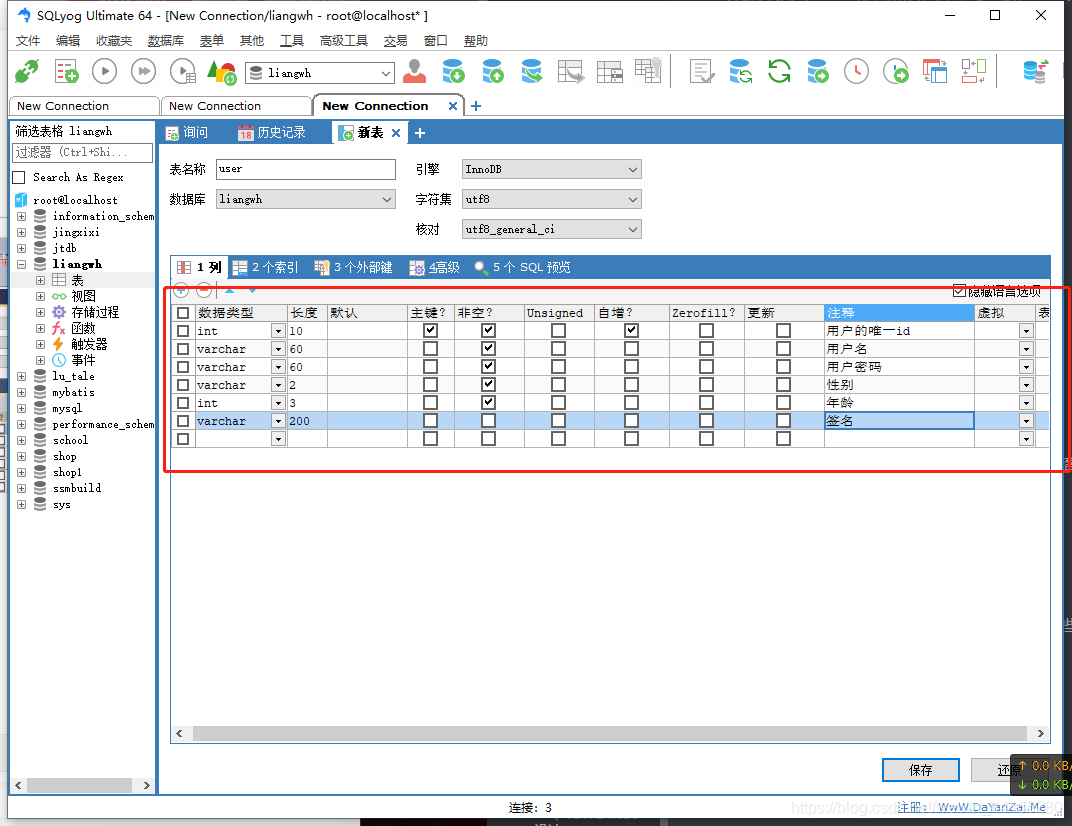This screenshot has width=1072, height=826.
Task: Add a new connection tab with plus
Action: pyautogui.click(x=476, y=106)
